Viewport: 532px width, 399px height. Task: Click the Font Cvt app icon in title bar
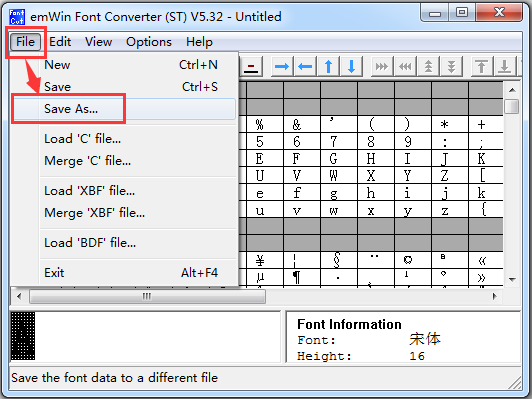[x=17, y=17]
